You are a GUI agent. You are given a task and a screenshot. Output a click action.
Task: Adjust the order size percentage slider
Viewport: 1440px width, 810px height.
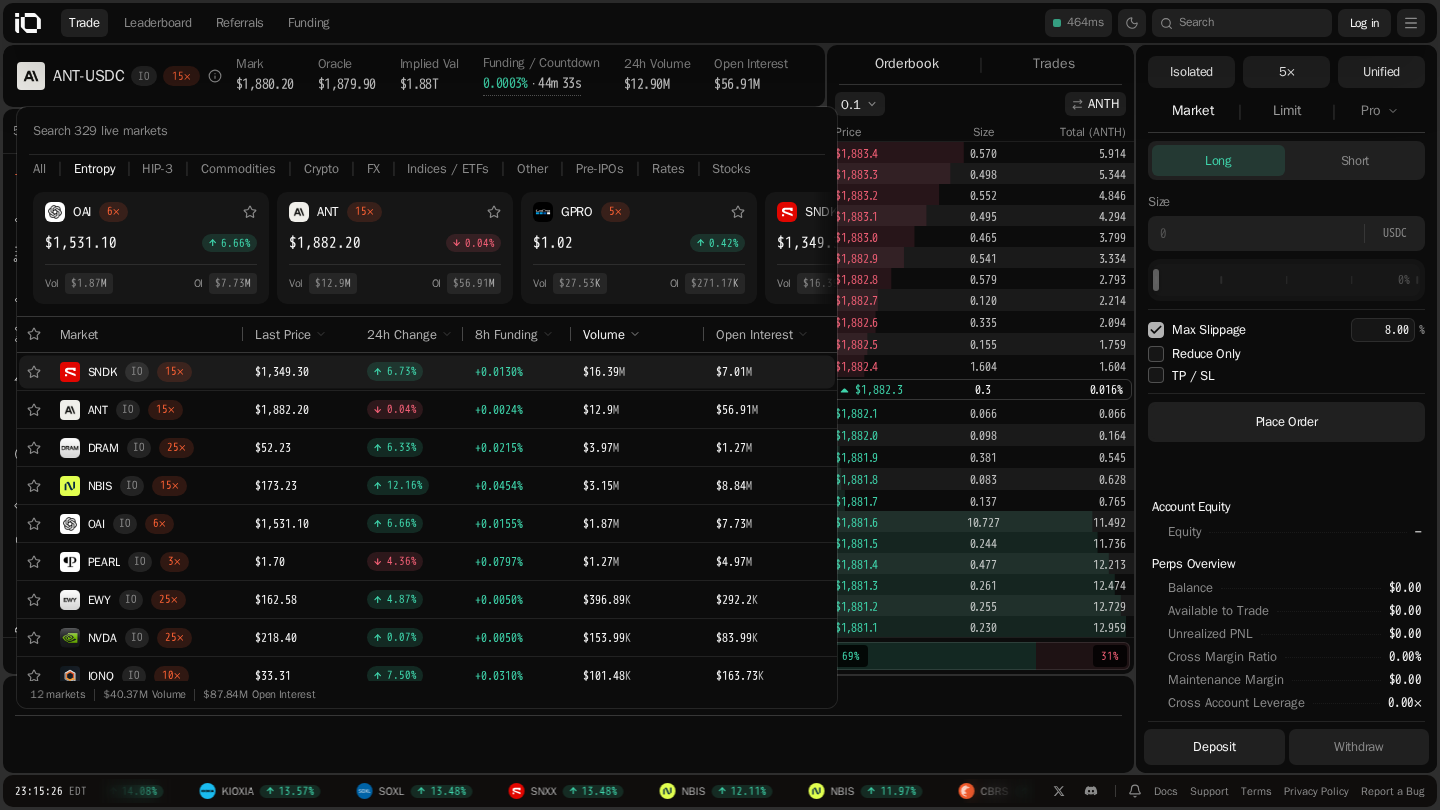1286,280
